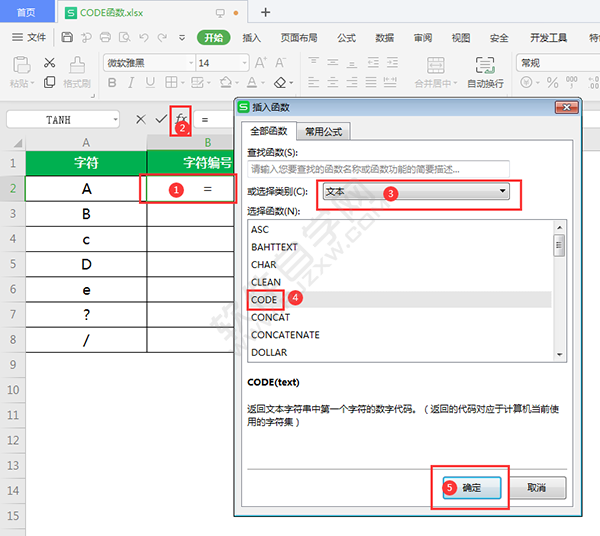
Task: Go to the Home page tab
Action: pos(26,12)
